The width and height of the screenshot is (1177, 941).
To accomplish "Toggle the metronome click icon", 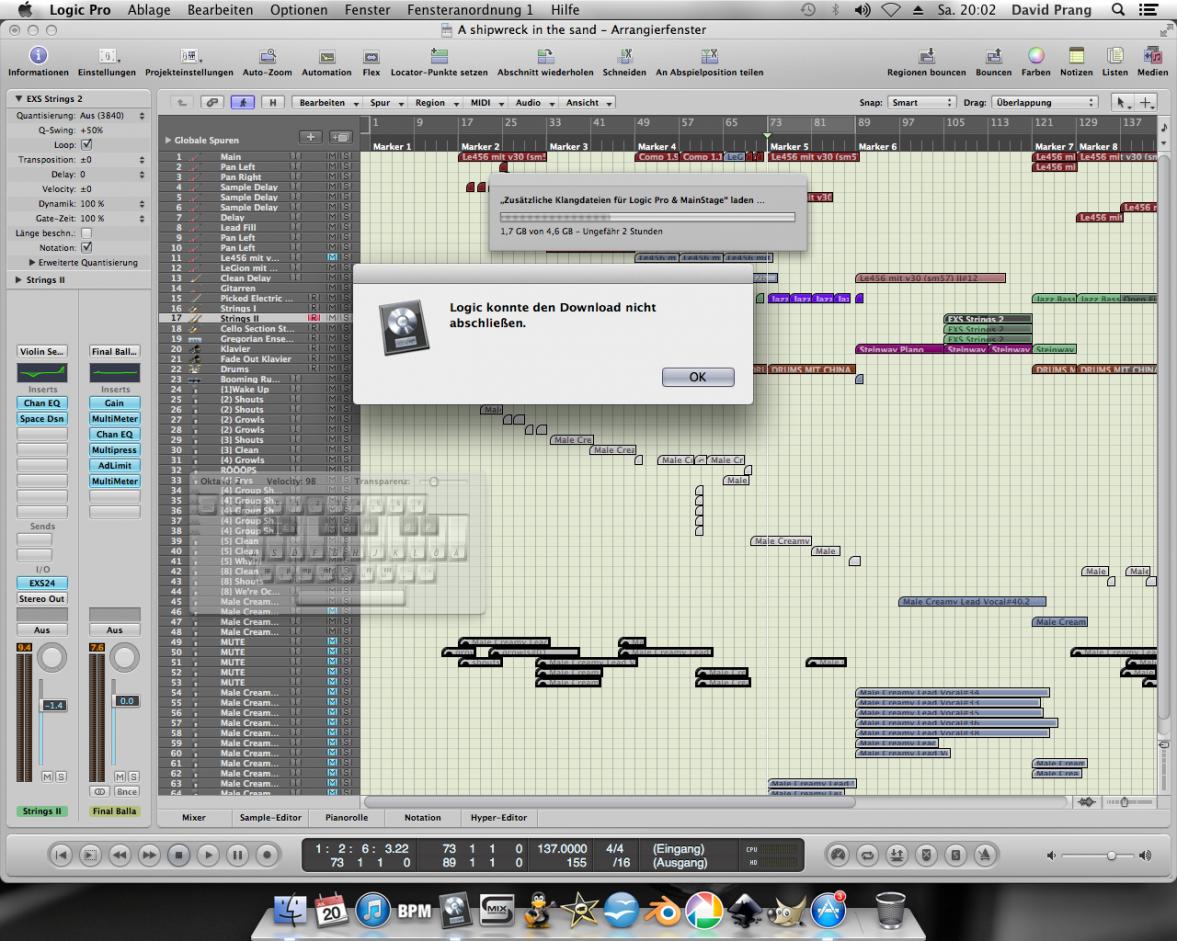I will (x=985, y=855).
